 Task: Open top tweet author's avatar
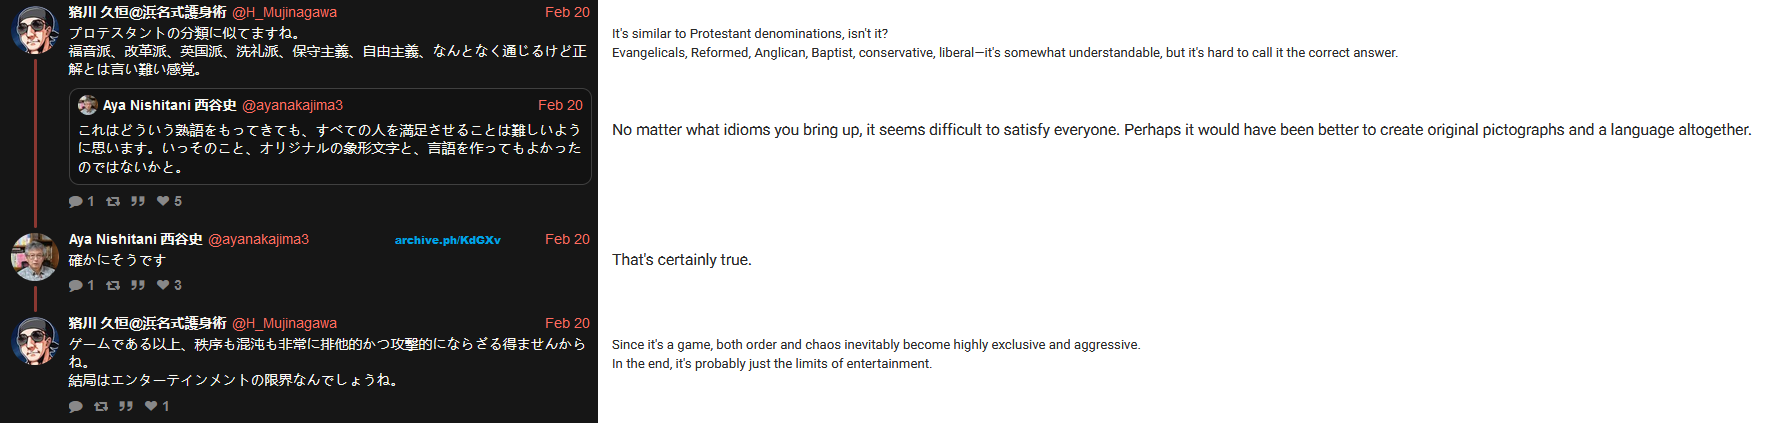point(35,30)
